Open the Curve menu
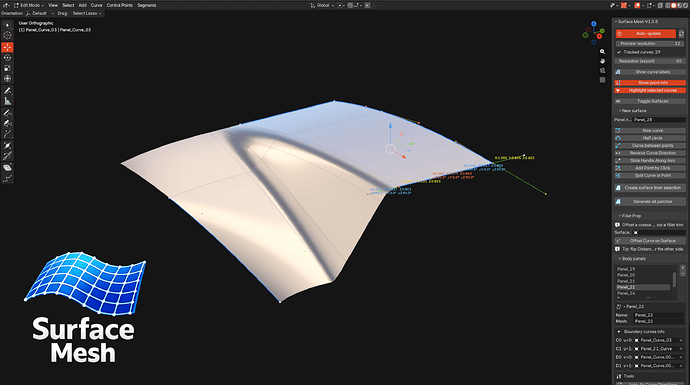Viewport: 690px width, 385px height. click(96, 5)
